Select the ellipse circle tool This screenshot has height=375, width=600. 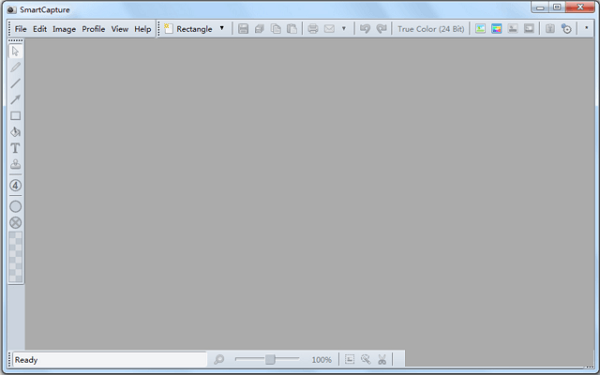[x=15, y=207]
